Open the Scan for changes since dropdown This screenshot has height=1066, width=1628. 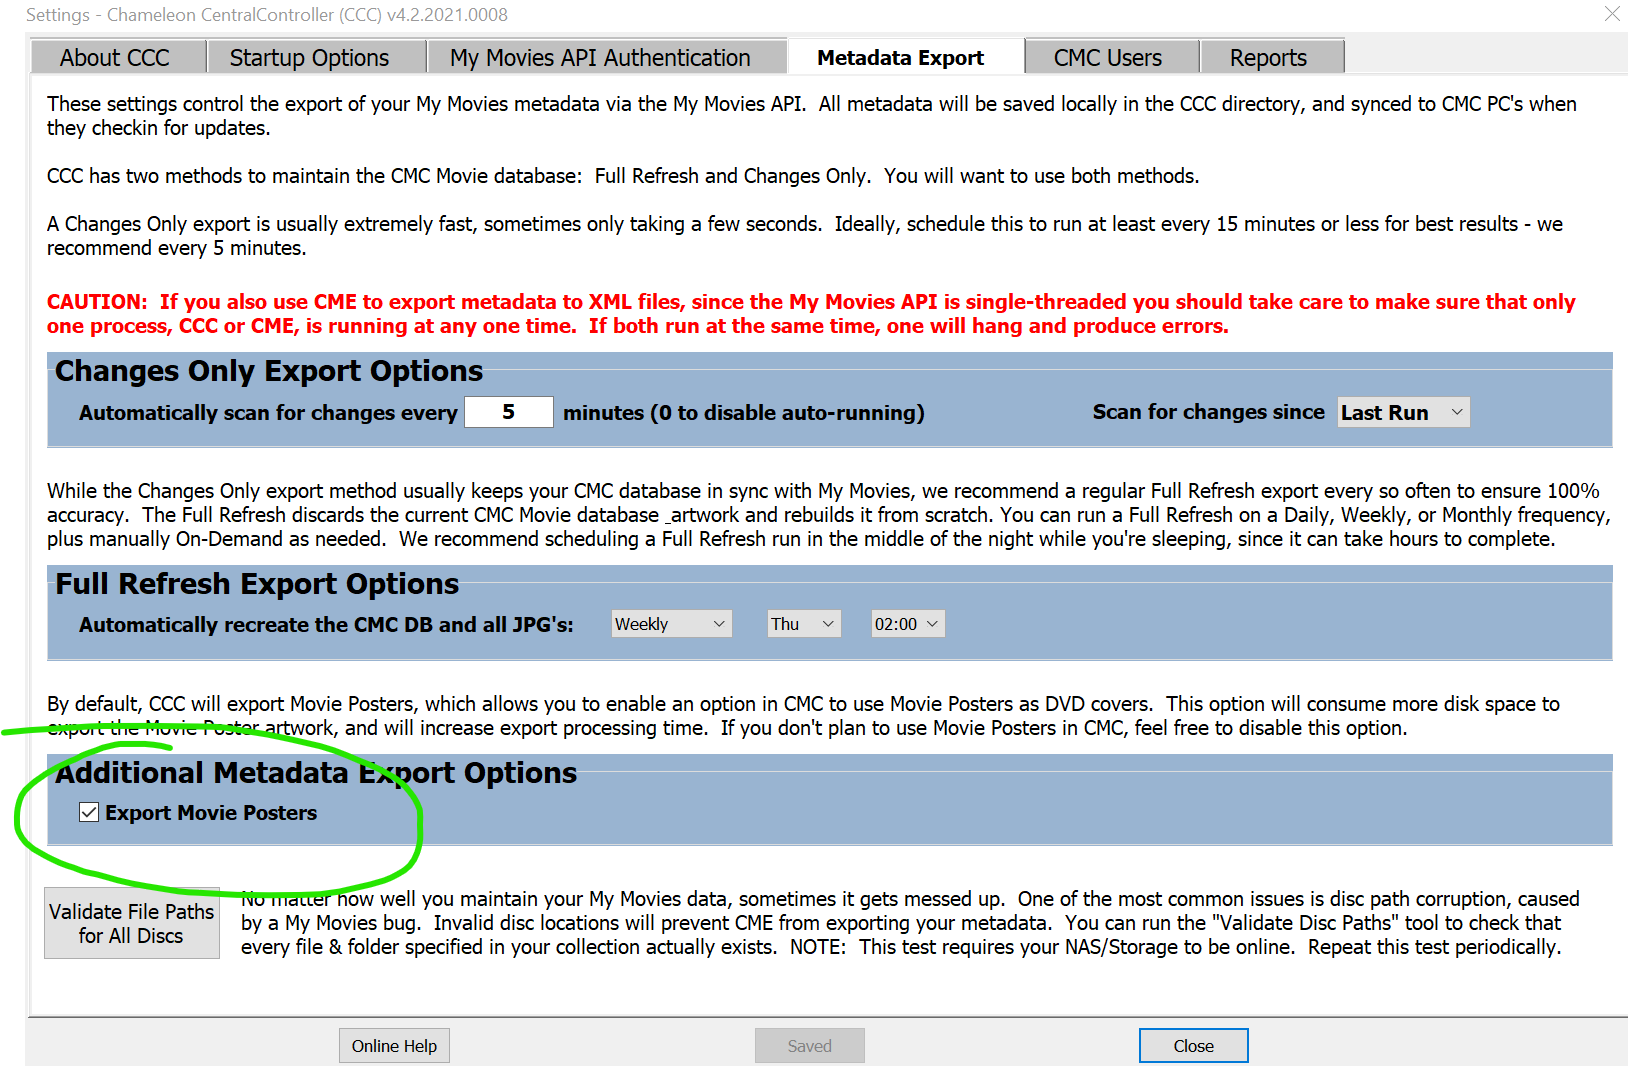pos(1404,412)
